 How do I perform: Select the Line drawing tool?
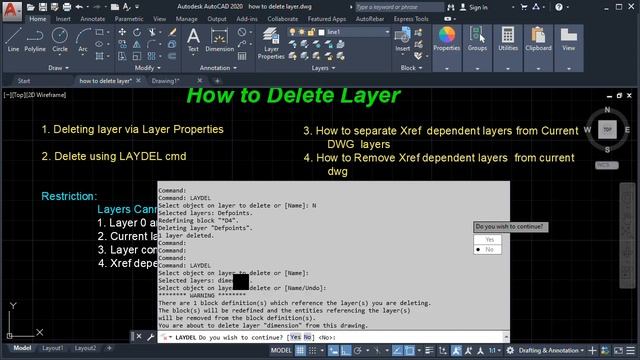[13, 40]
